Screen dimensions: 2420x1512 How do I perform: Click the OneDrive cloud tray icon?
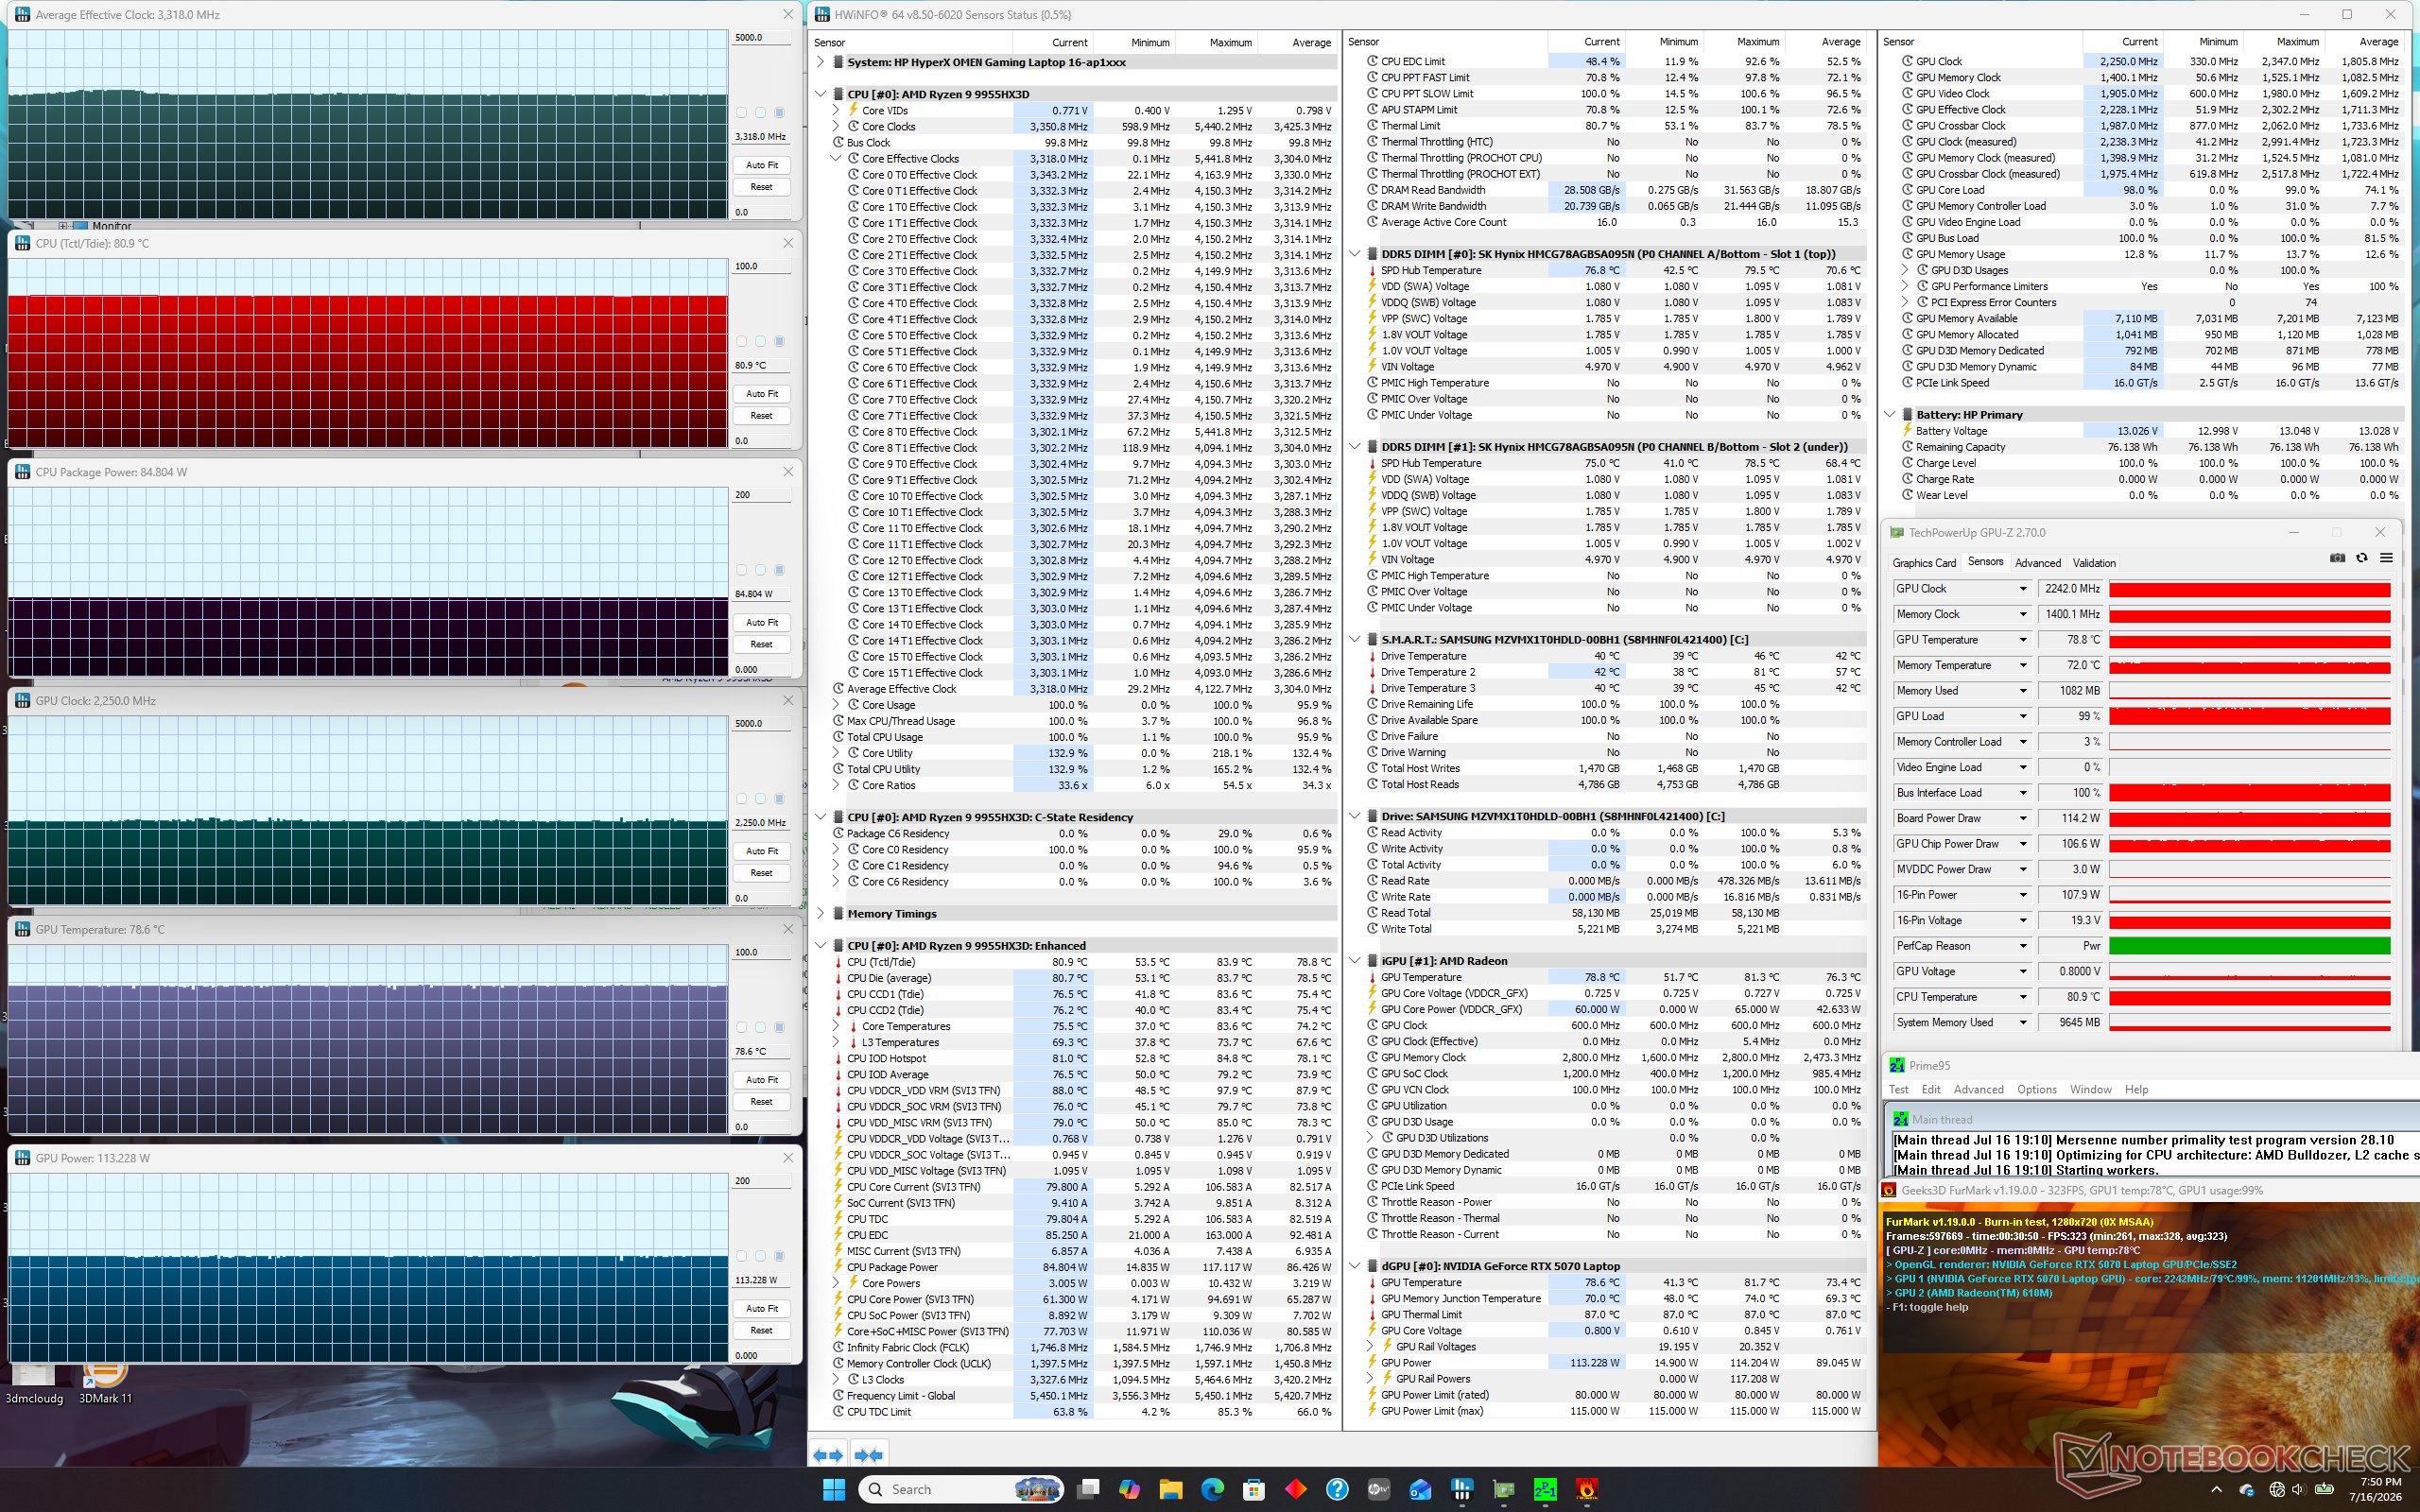(x=2247, y=1489)
